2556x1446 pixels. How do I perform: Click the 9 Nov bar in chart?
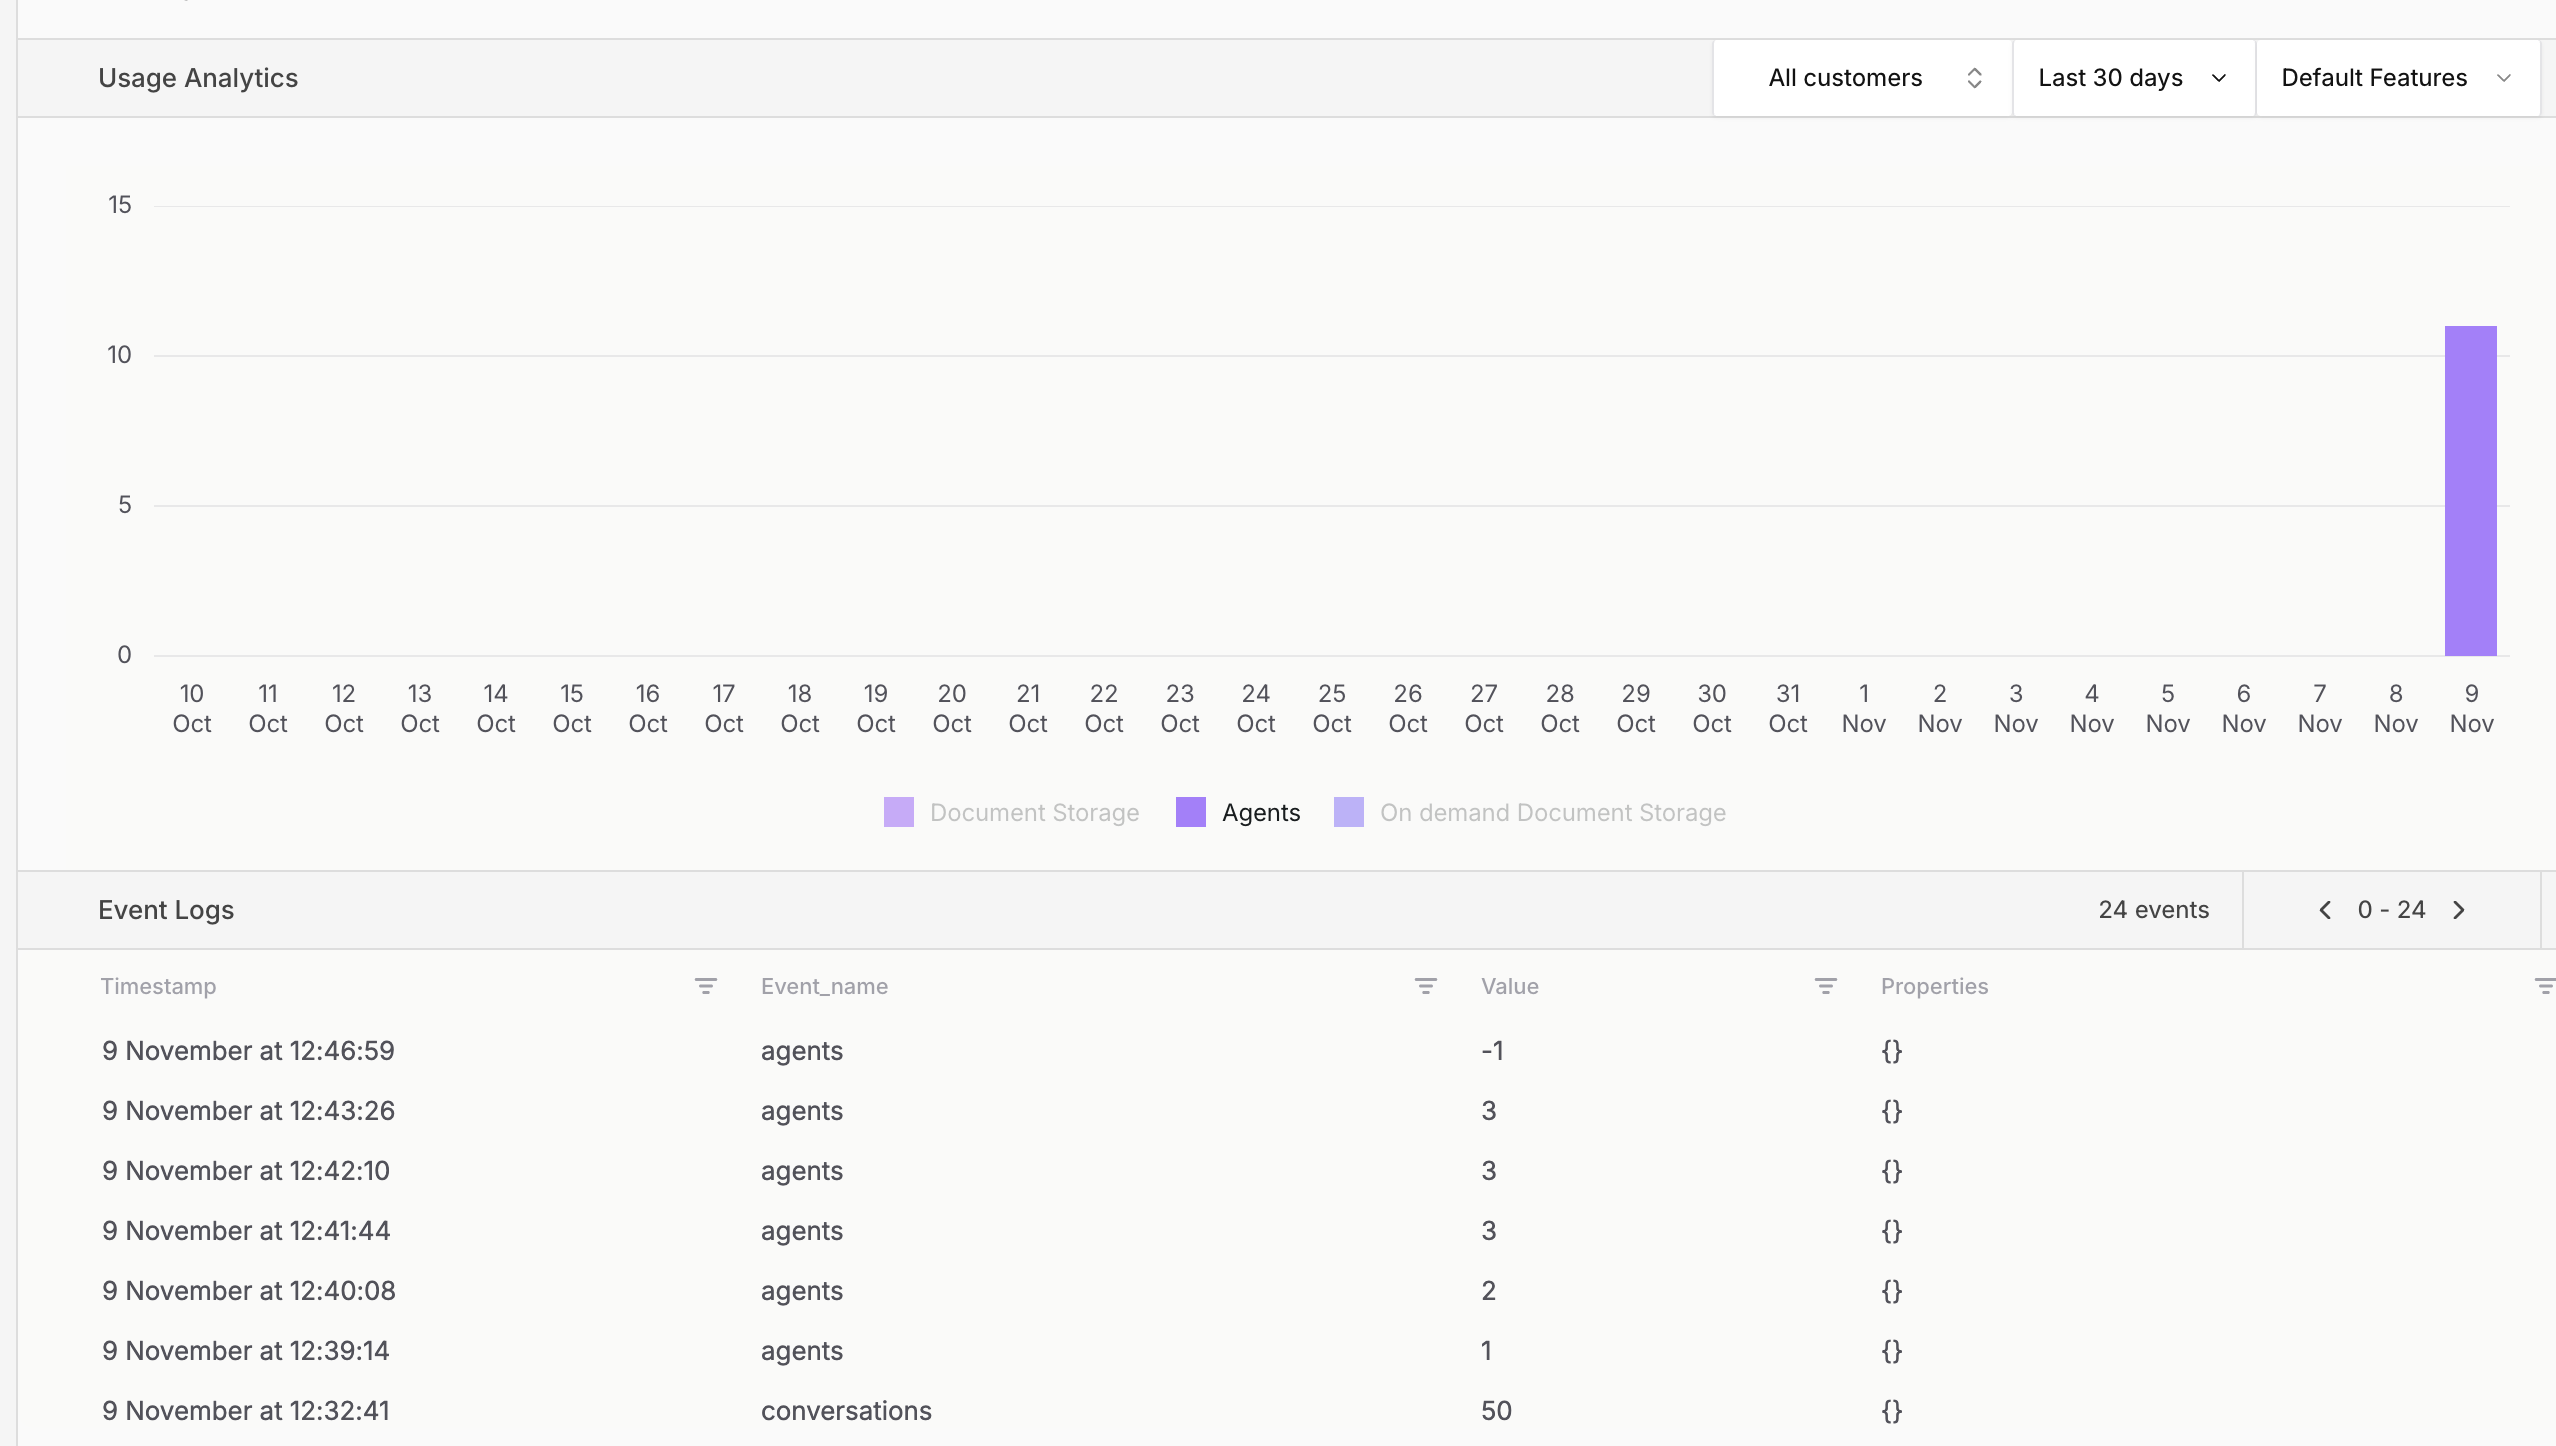tap(2470, 490)
